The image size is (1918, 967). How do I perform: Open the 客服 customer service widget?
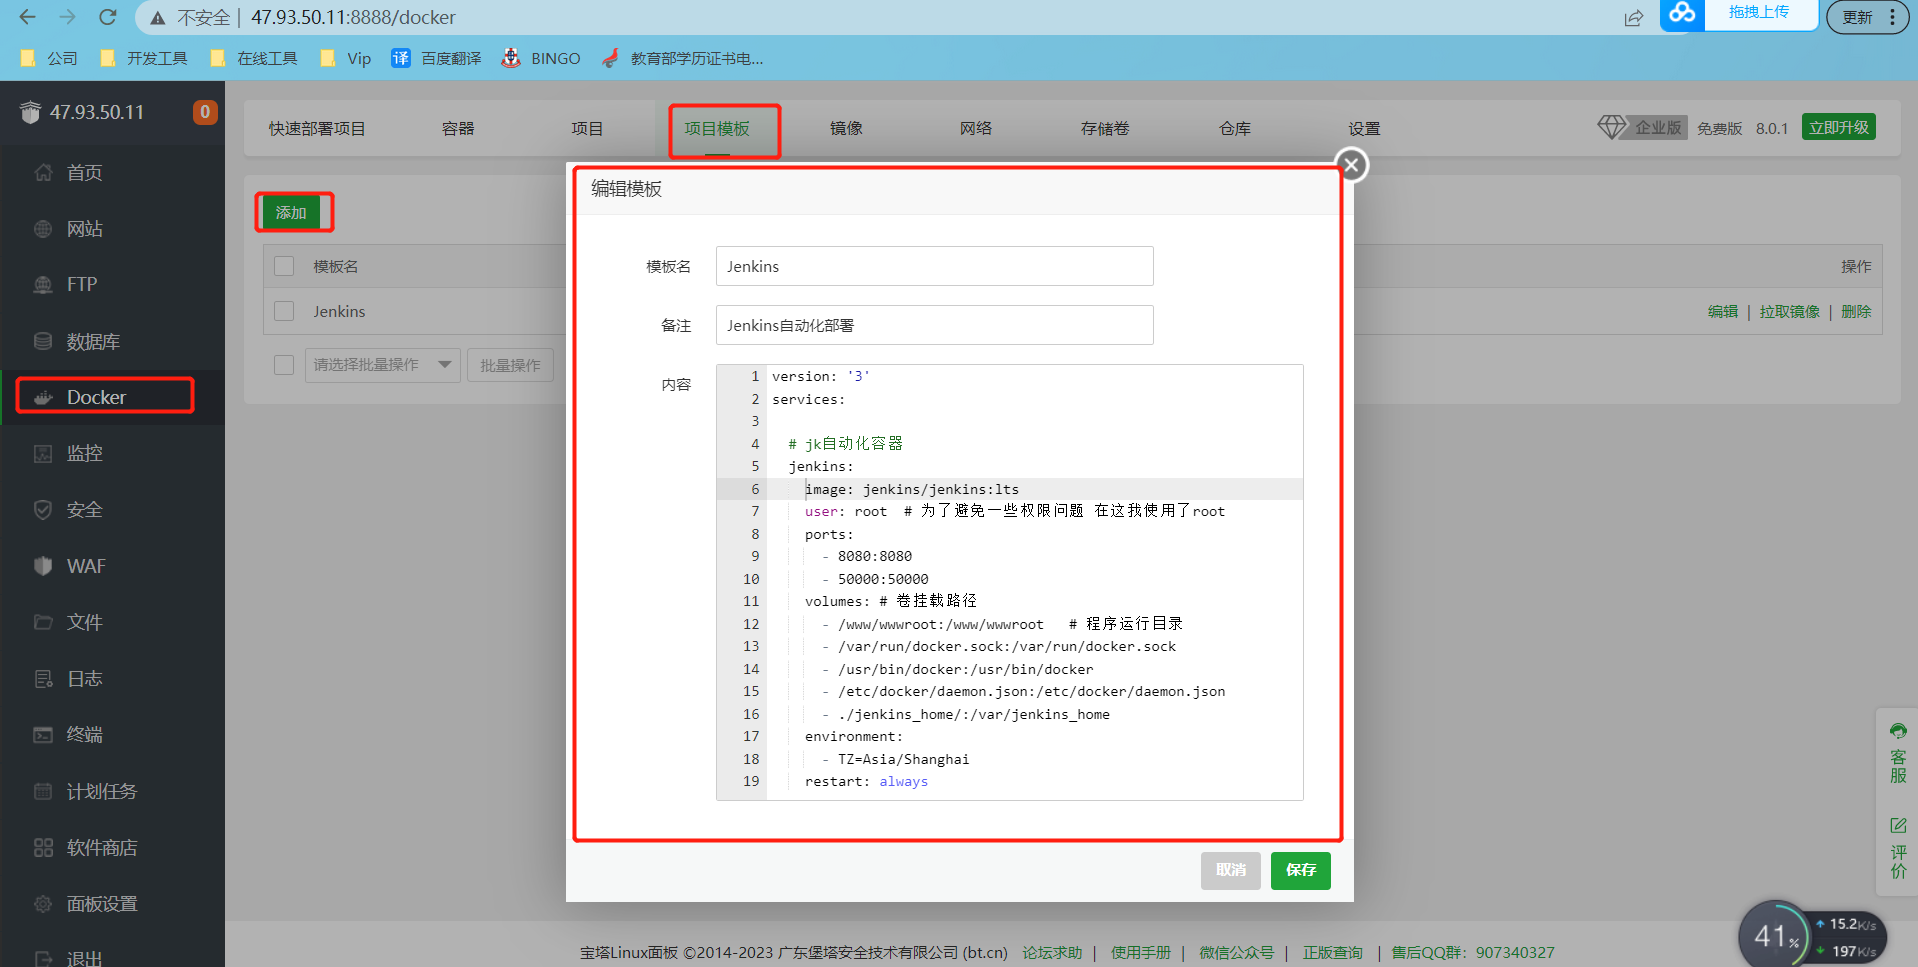[x=1898, y=753]
